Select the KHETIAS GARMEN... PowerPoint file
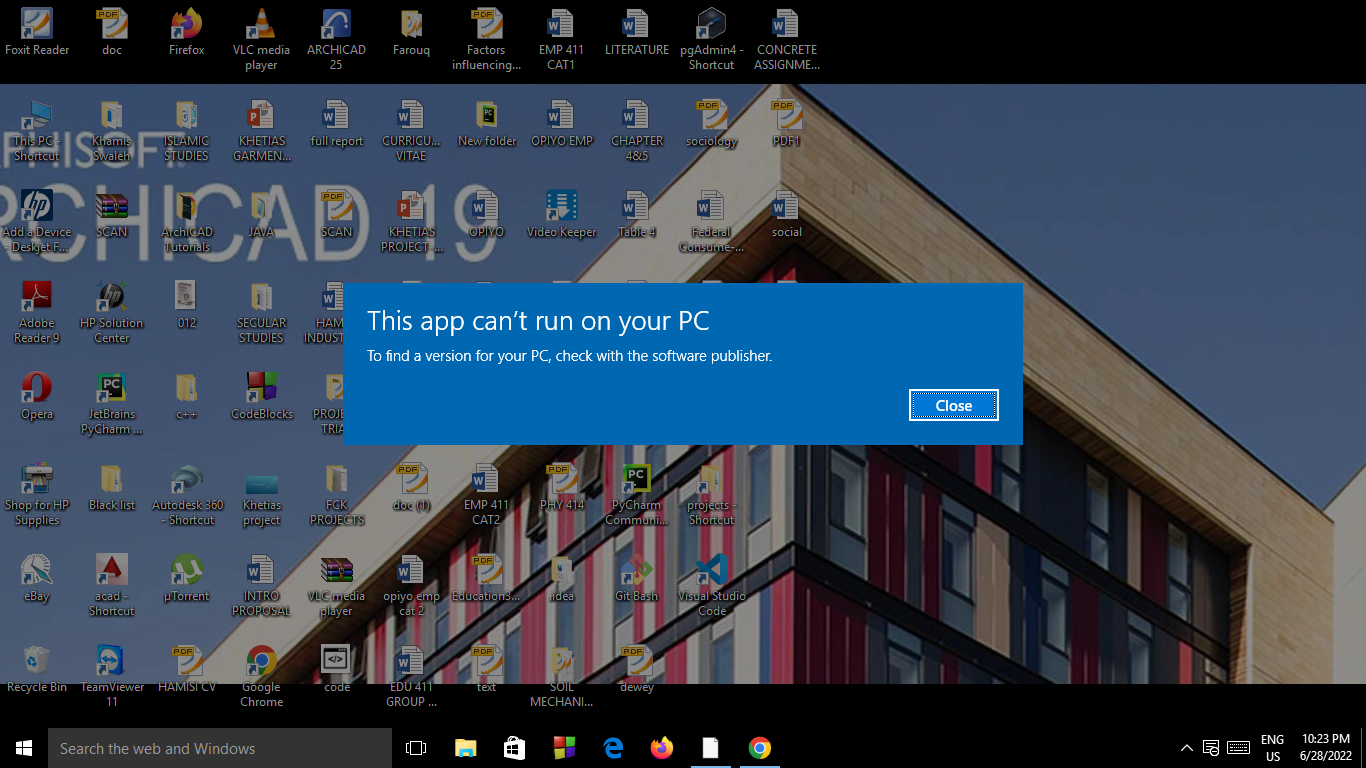Viewport: 1366px width, 768px height. pyautogui.click(x=261, y=131)
